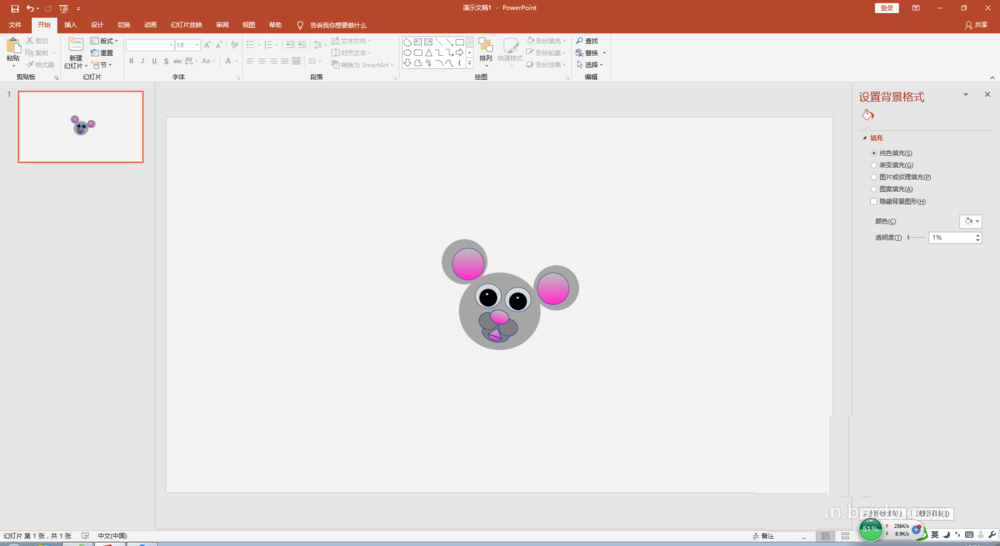Open the Insert ribbon tab

pyautogui.click(x=70, y=24)
